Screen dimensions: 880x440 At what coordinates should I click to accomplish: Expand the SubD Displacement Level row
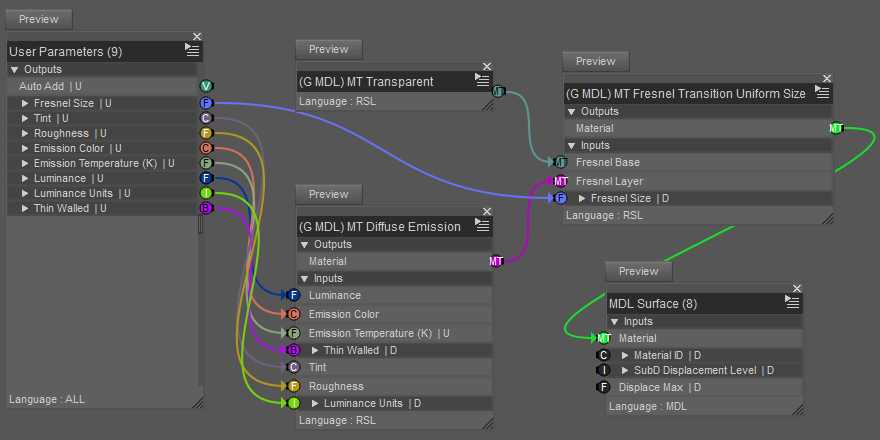(625, 370)
